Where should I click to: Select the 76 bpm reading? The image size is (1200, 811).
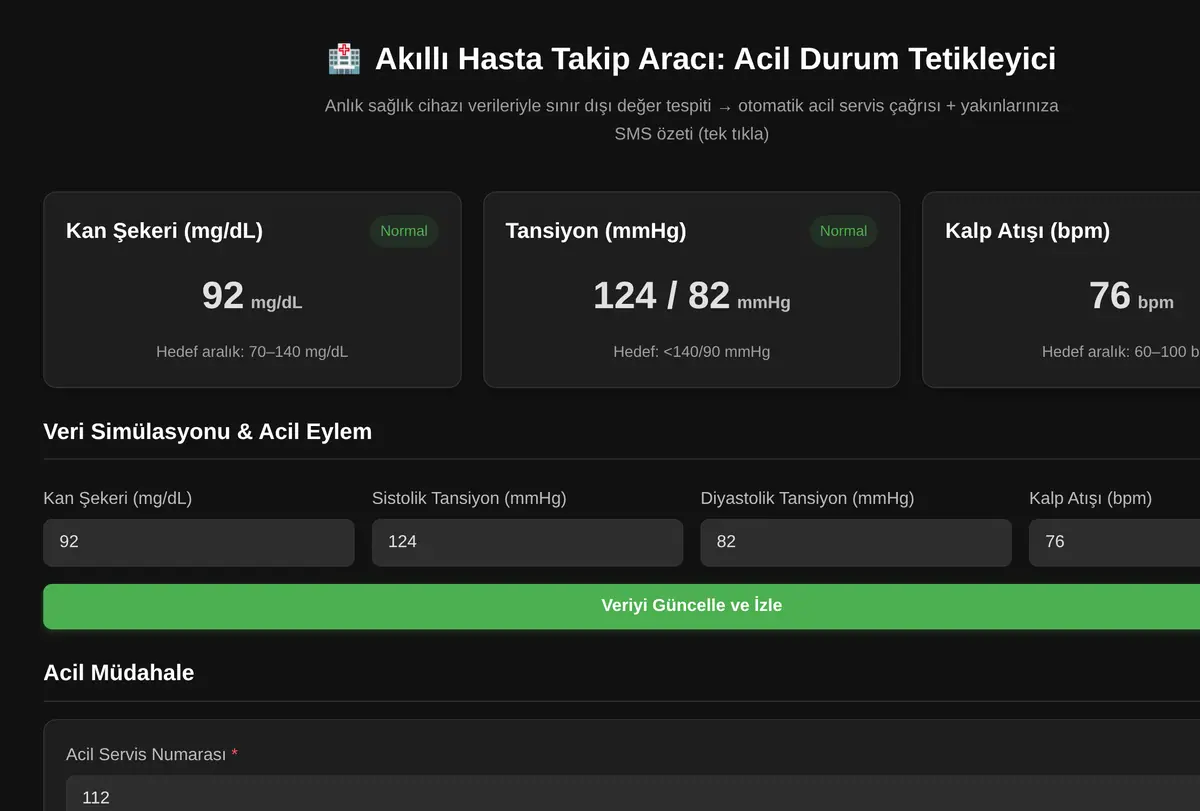(x=1131, y=297)
